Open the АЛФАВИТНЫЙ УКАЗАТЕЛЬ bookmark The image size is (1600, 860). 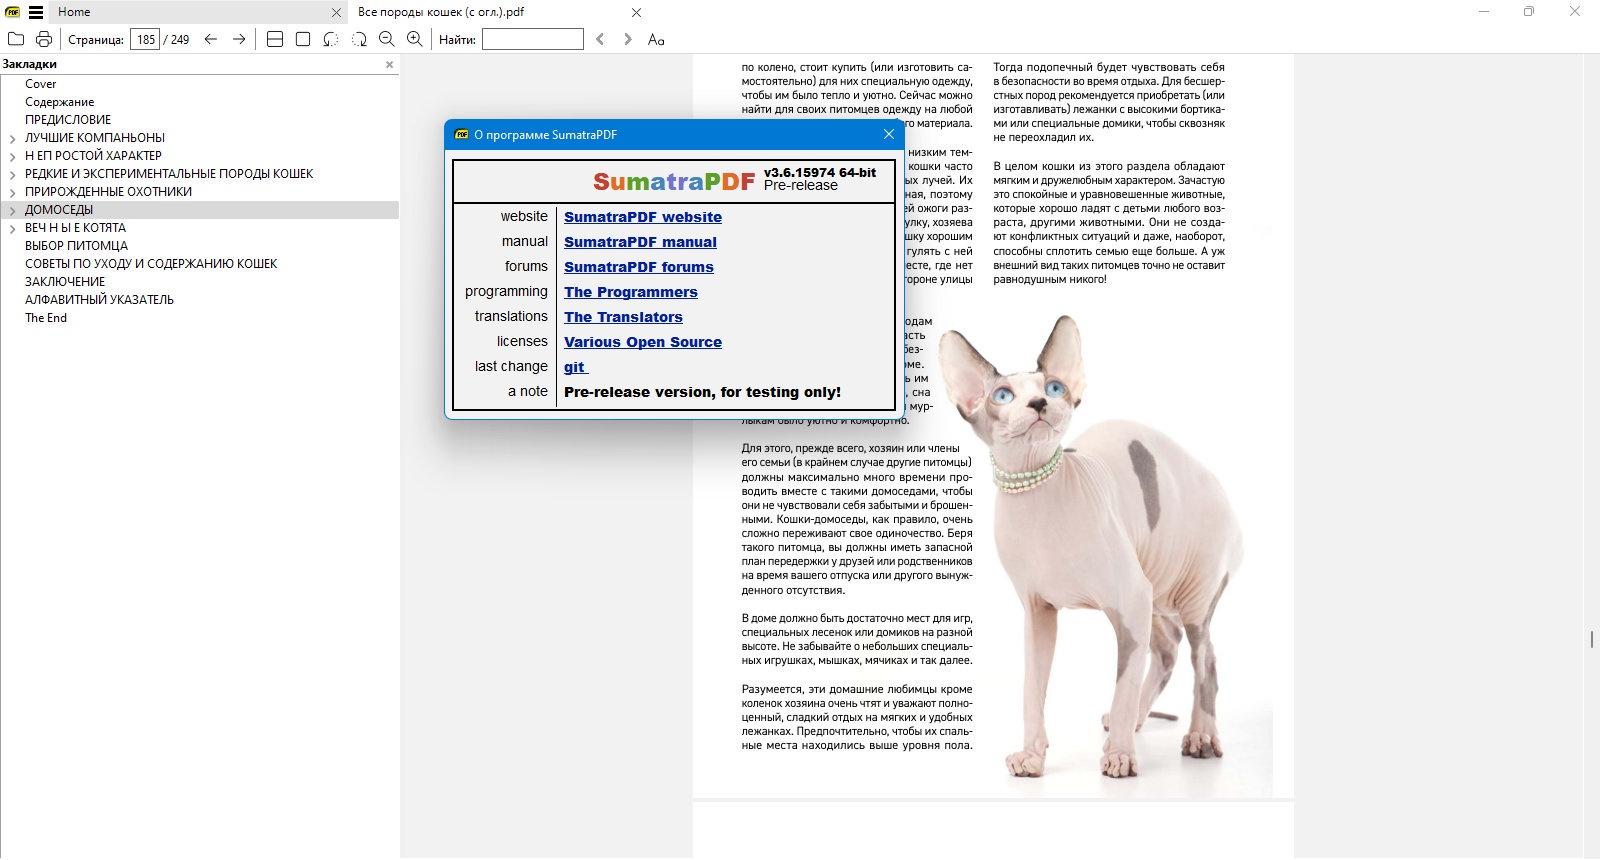pos(99,300)
